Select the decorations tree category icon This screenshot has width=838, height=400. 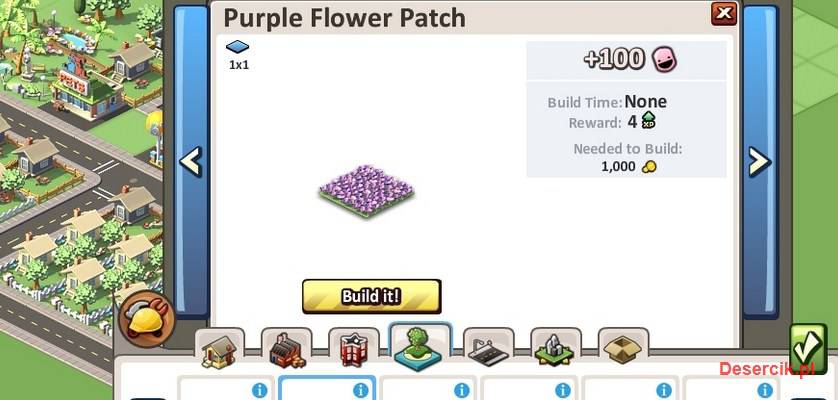click(x=420, y=349)
